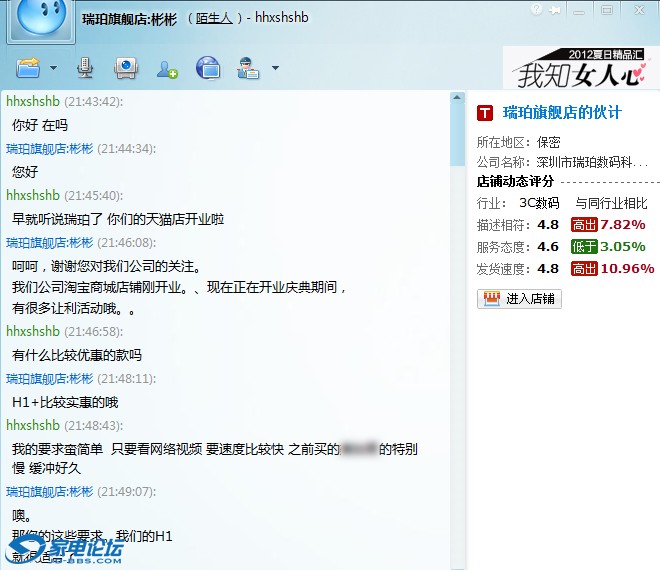Click the message H1+比较实惠的哦
This screenshot has width=660, height=570.
[65, 402]
